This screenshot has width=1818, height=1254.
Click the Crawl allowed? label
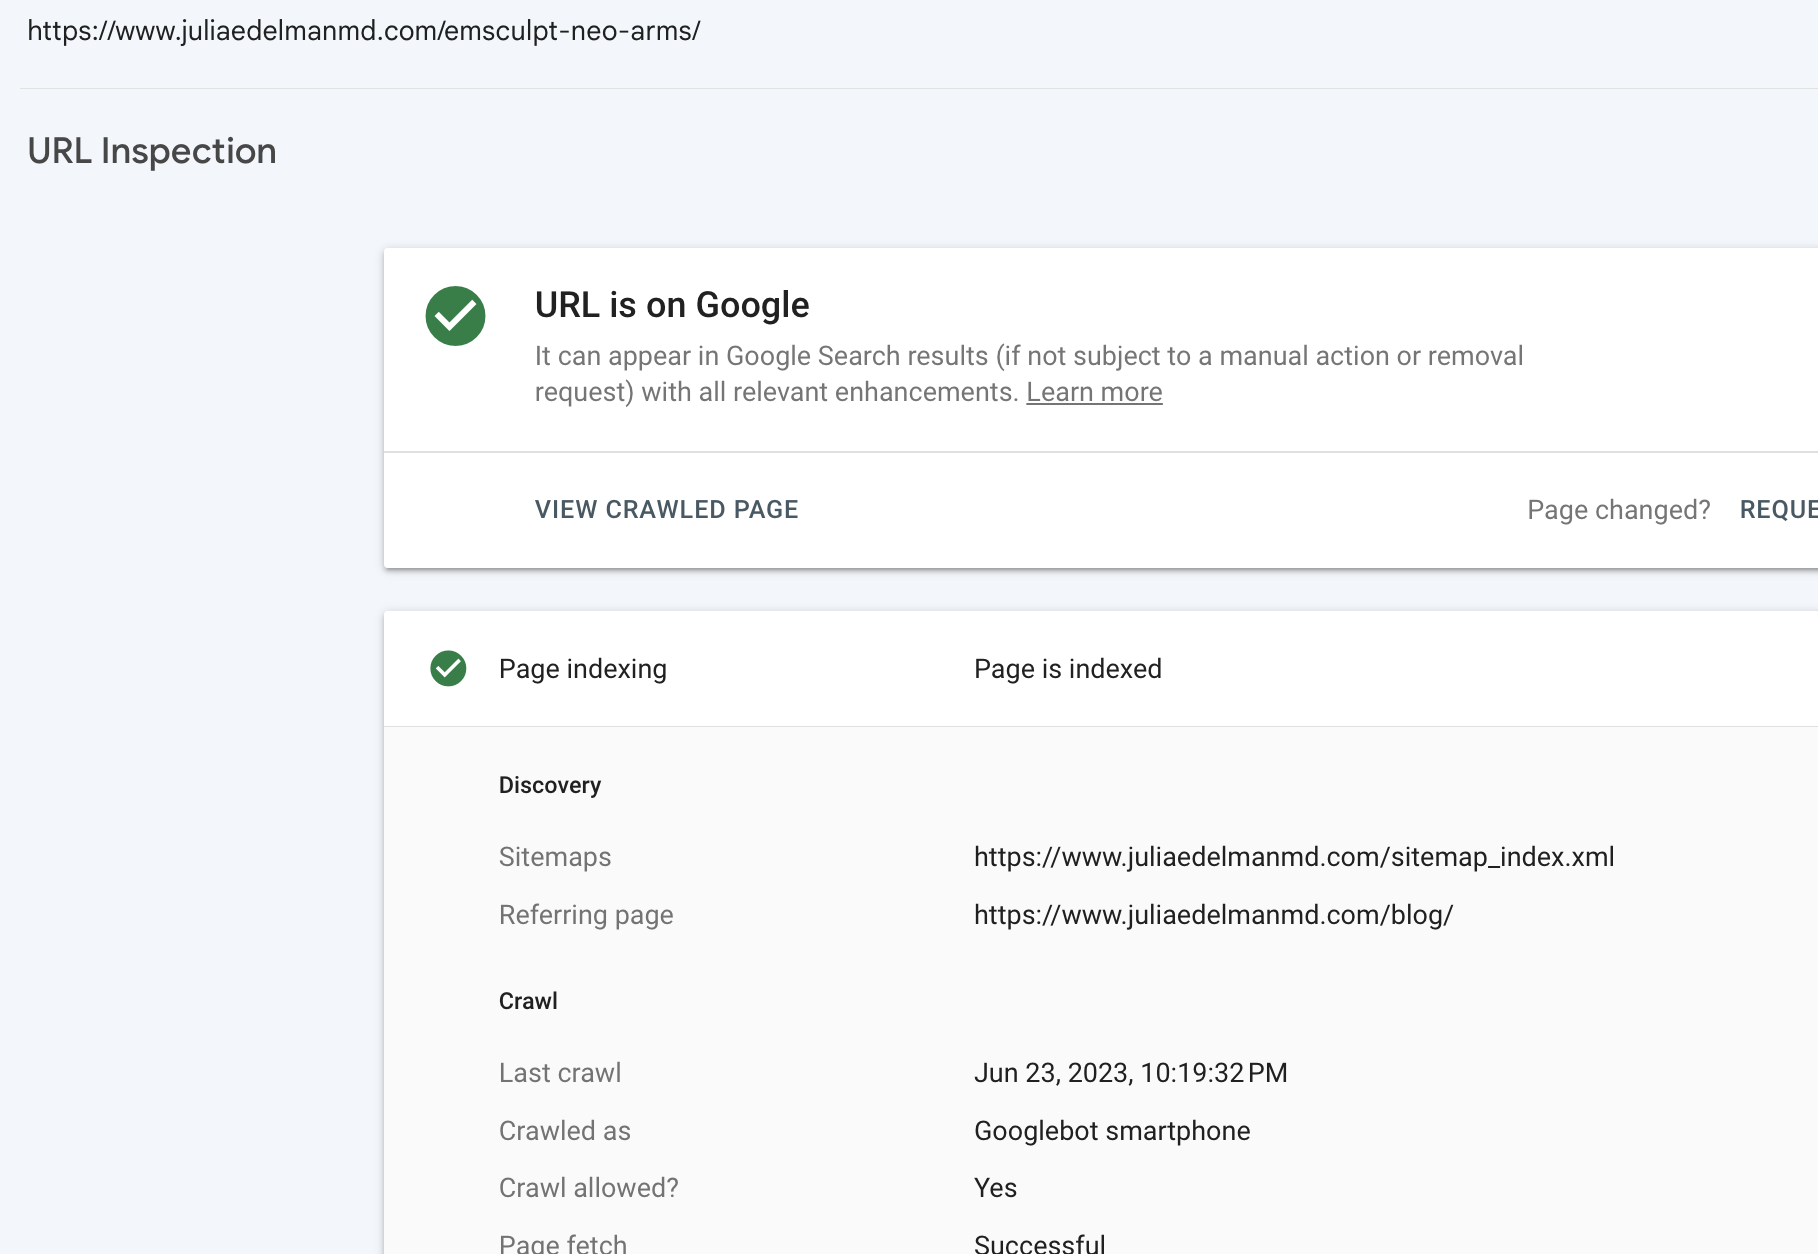588,1188
